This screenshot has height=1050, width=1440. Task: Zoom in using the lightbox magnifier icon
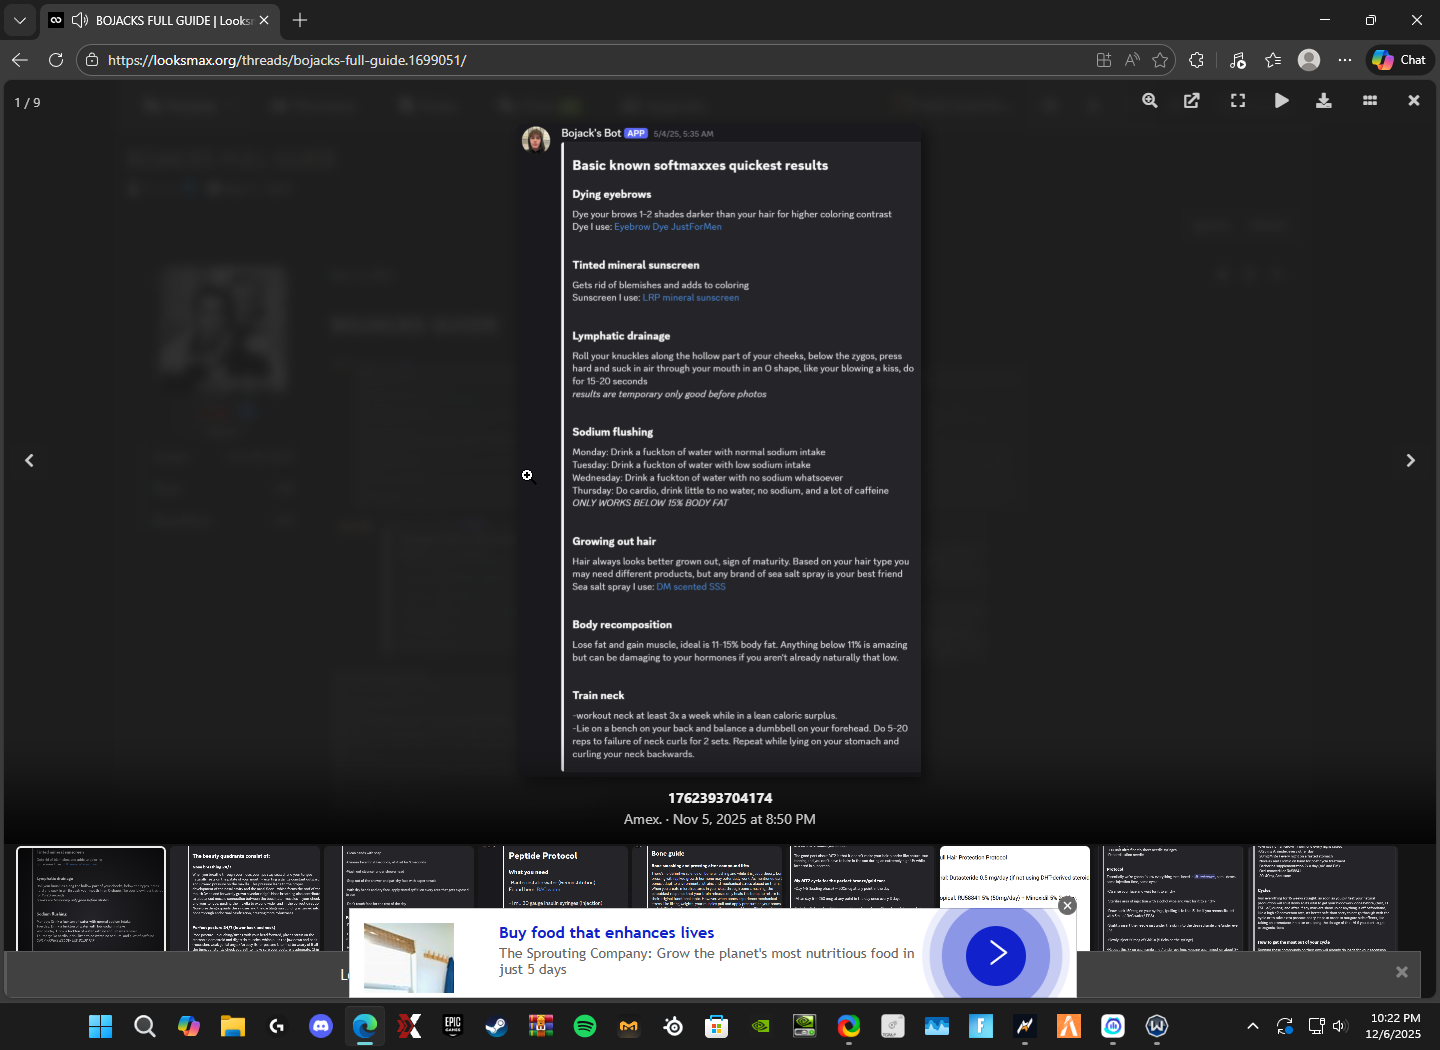tap(1150, 101)
